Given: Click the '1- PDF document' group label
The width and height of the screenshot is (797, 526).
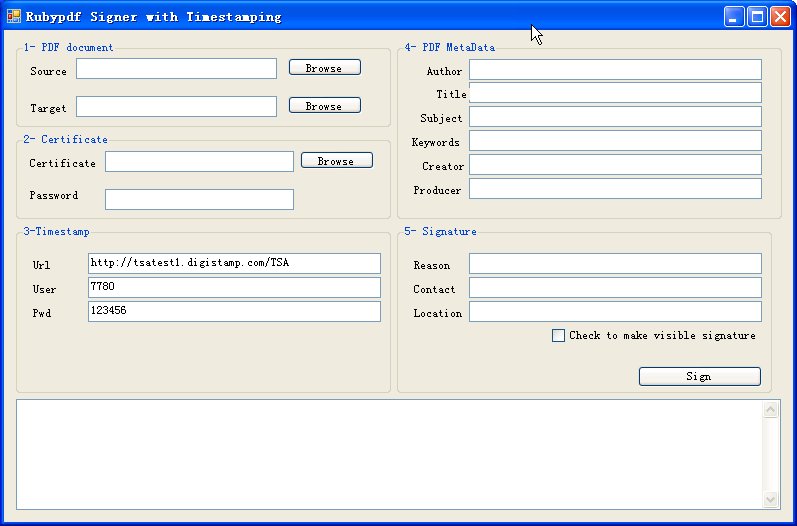Looking at the screenshot, I should point(69,47).
